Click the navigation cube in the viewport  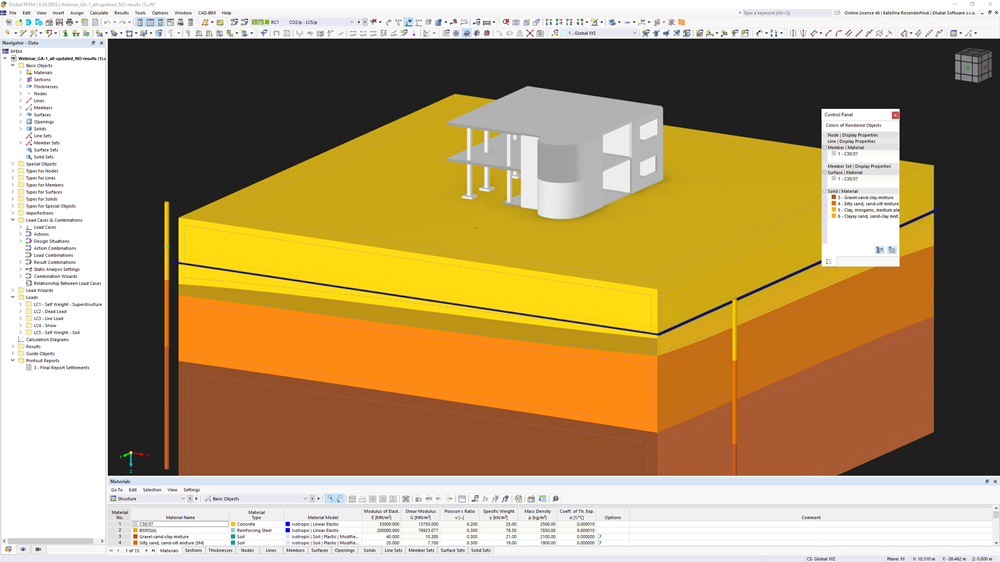click(x=973, y=66)
